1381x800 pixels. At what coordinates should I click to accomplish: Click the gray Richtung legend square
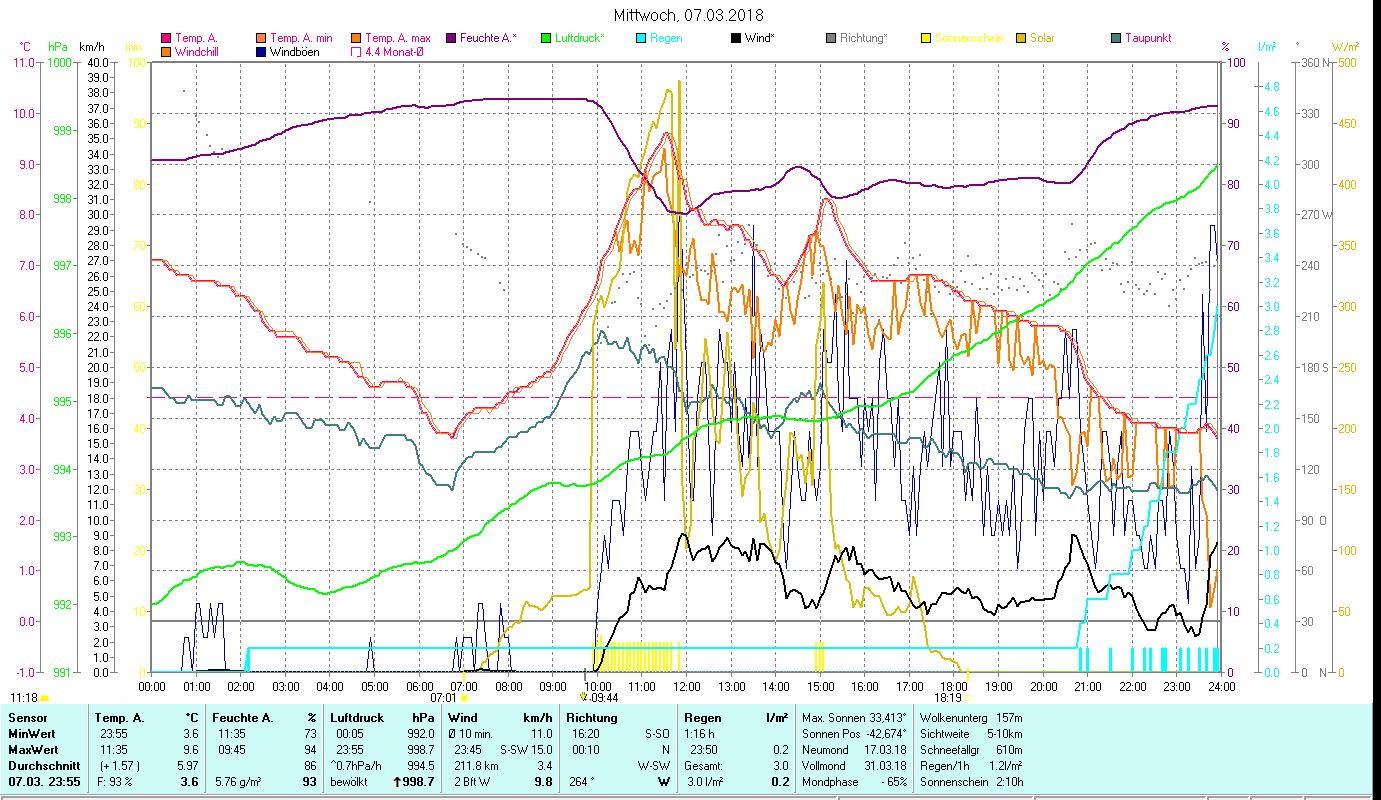(831, 38)
